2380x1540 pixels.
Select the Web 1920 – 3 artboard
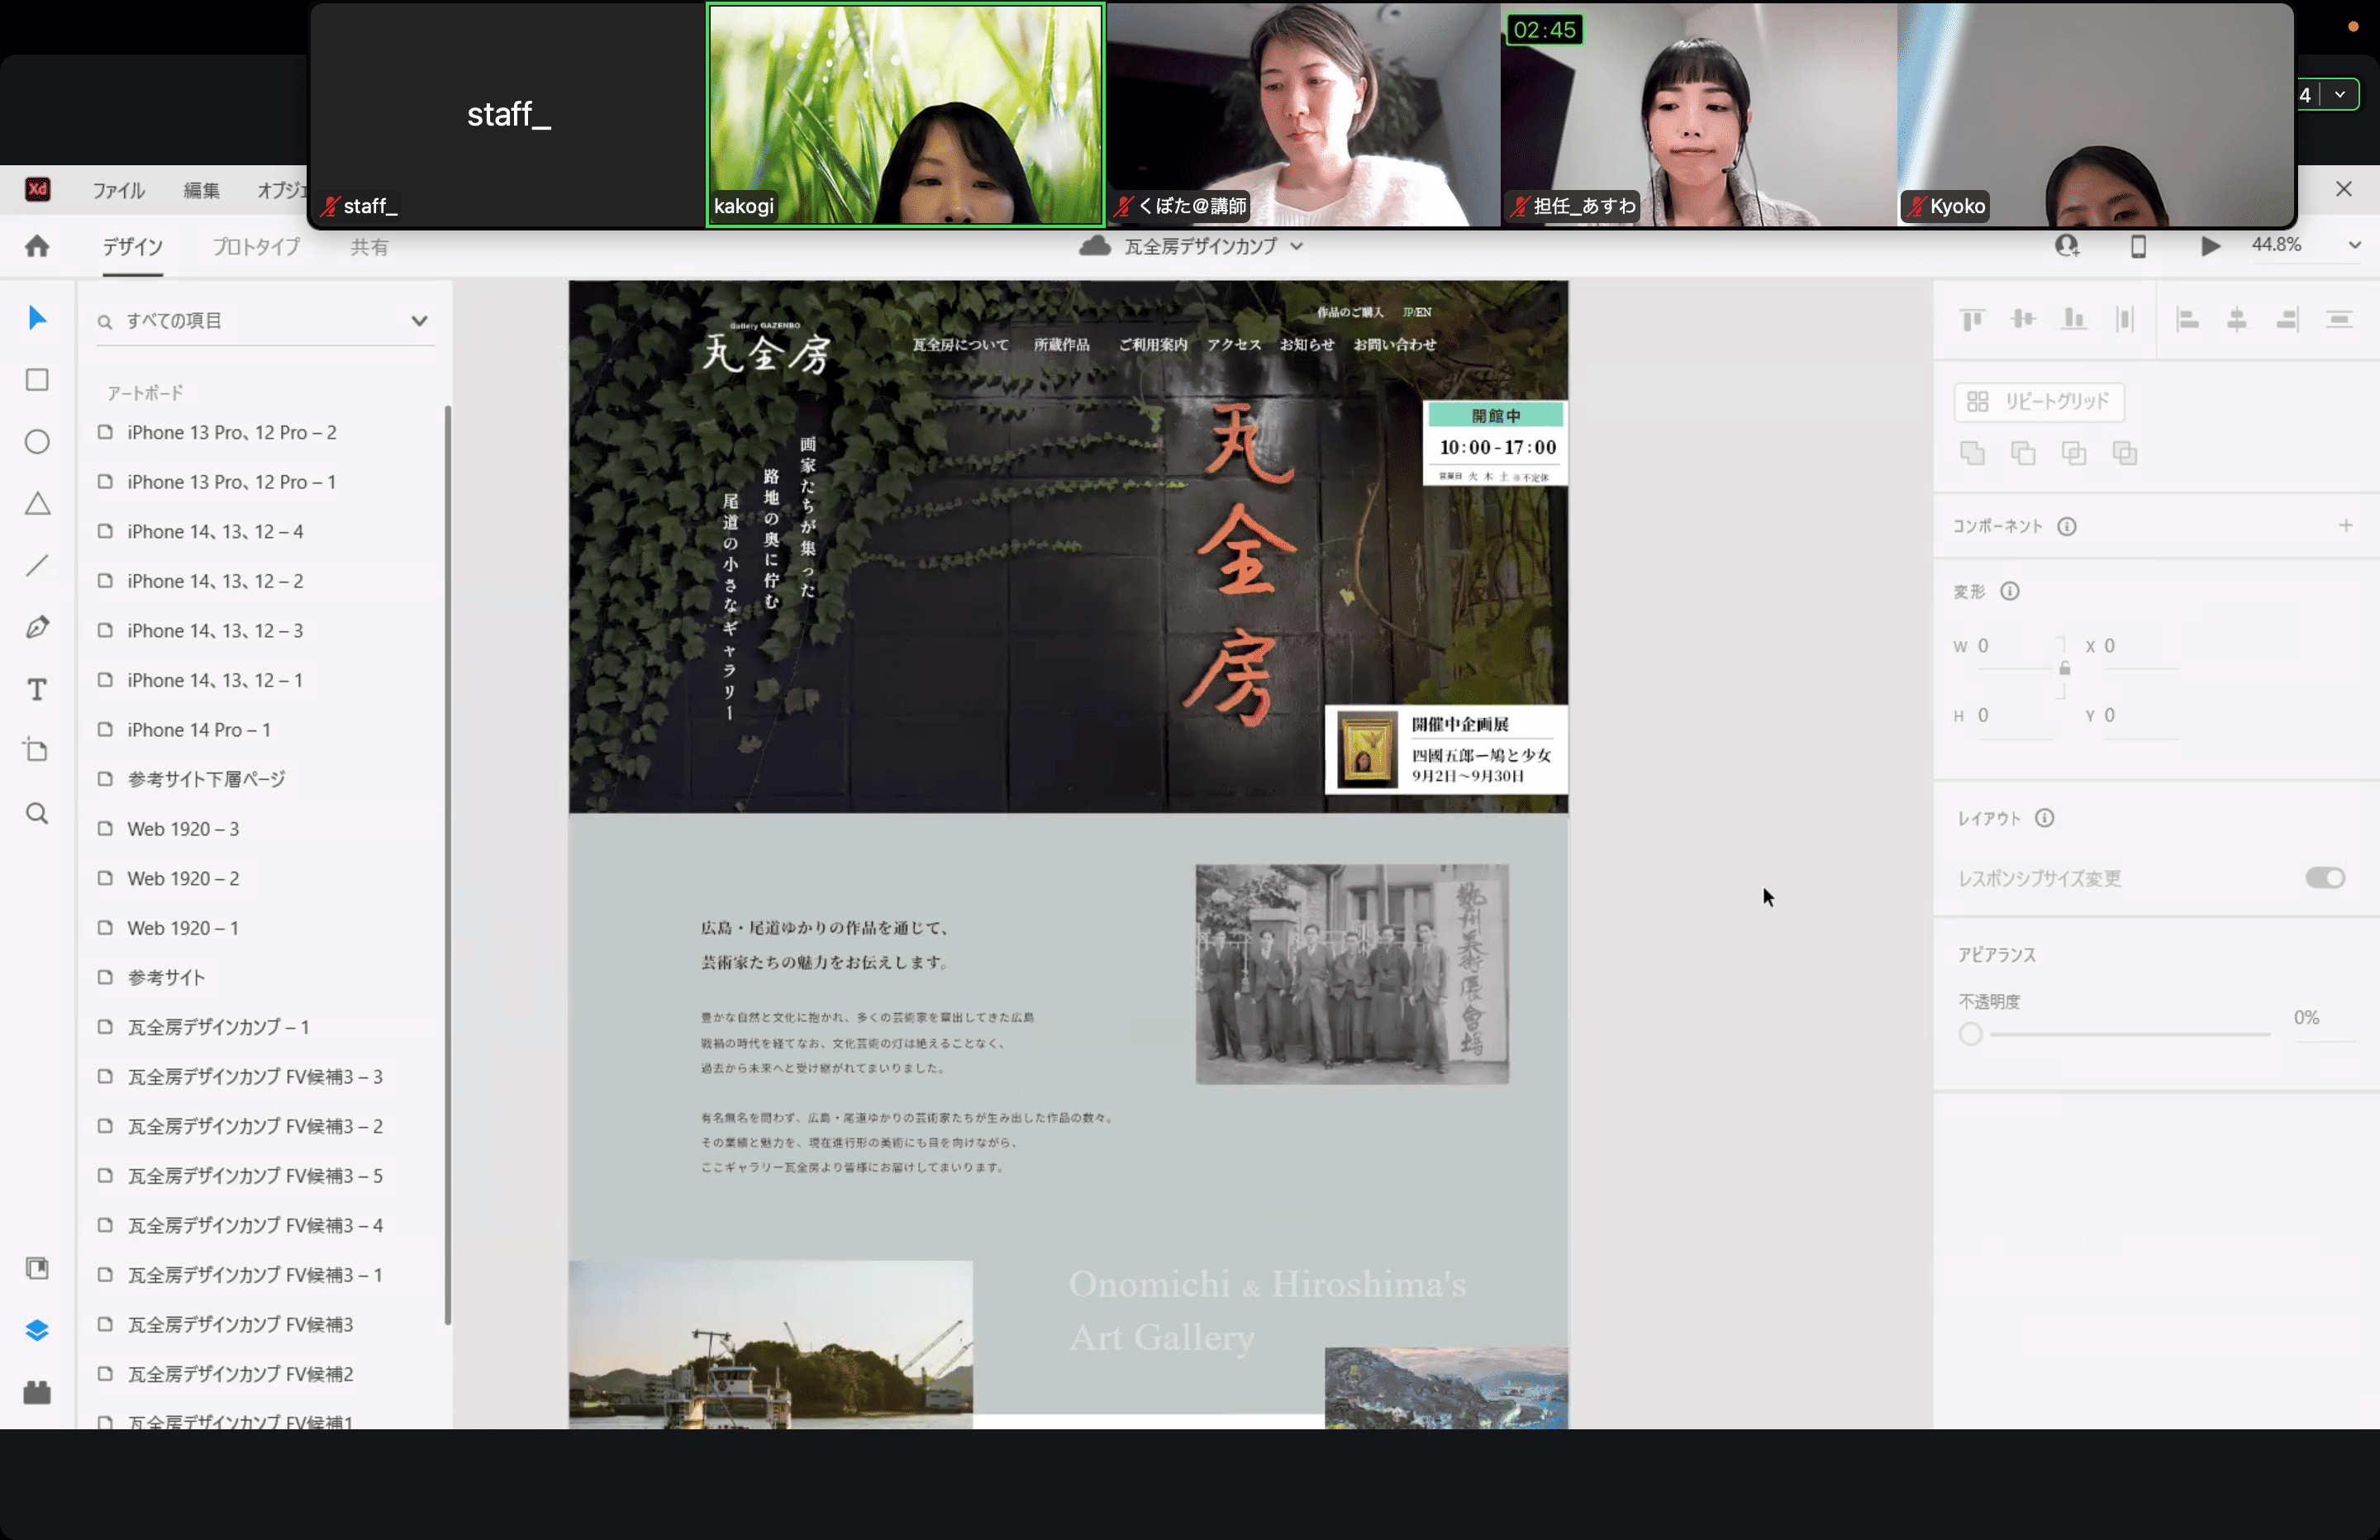coord(183,829)
